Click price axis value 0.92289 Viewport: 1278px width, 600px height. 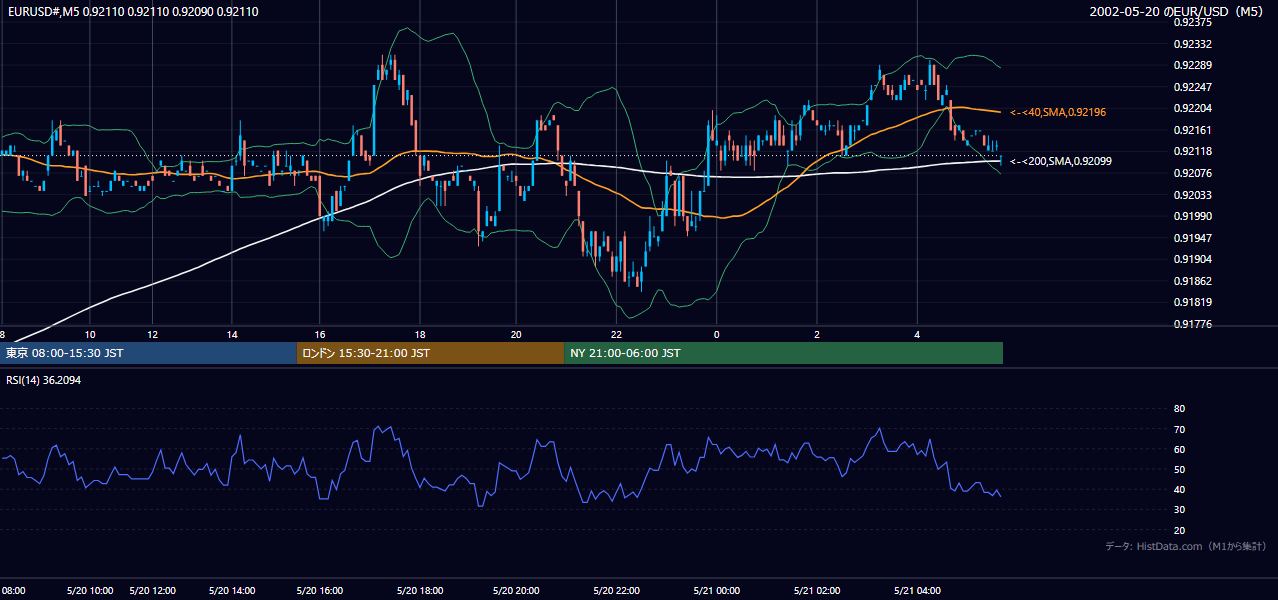1191,66
